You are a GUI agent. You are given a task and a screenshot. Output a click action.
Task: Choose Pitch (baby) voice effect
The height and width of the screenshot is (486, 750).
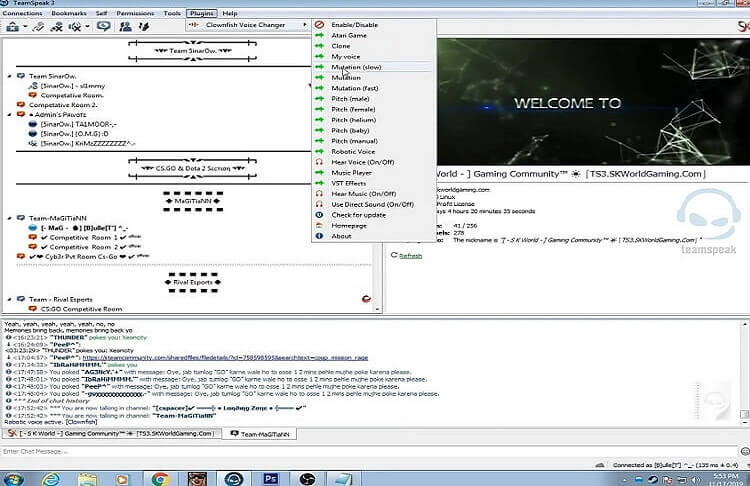[373, 130]
